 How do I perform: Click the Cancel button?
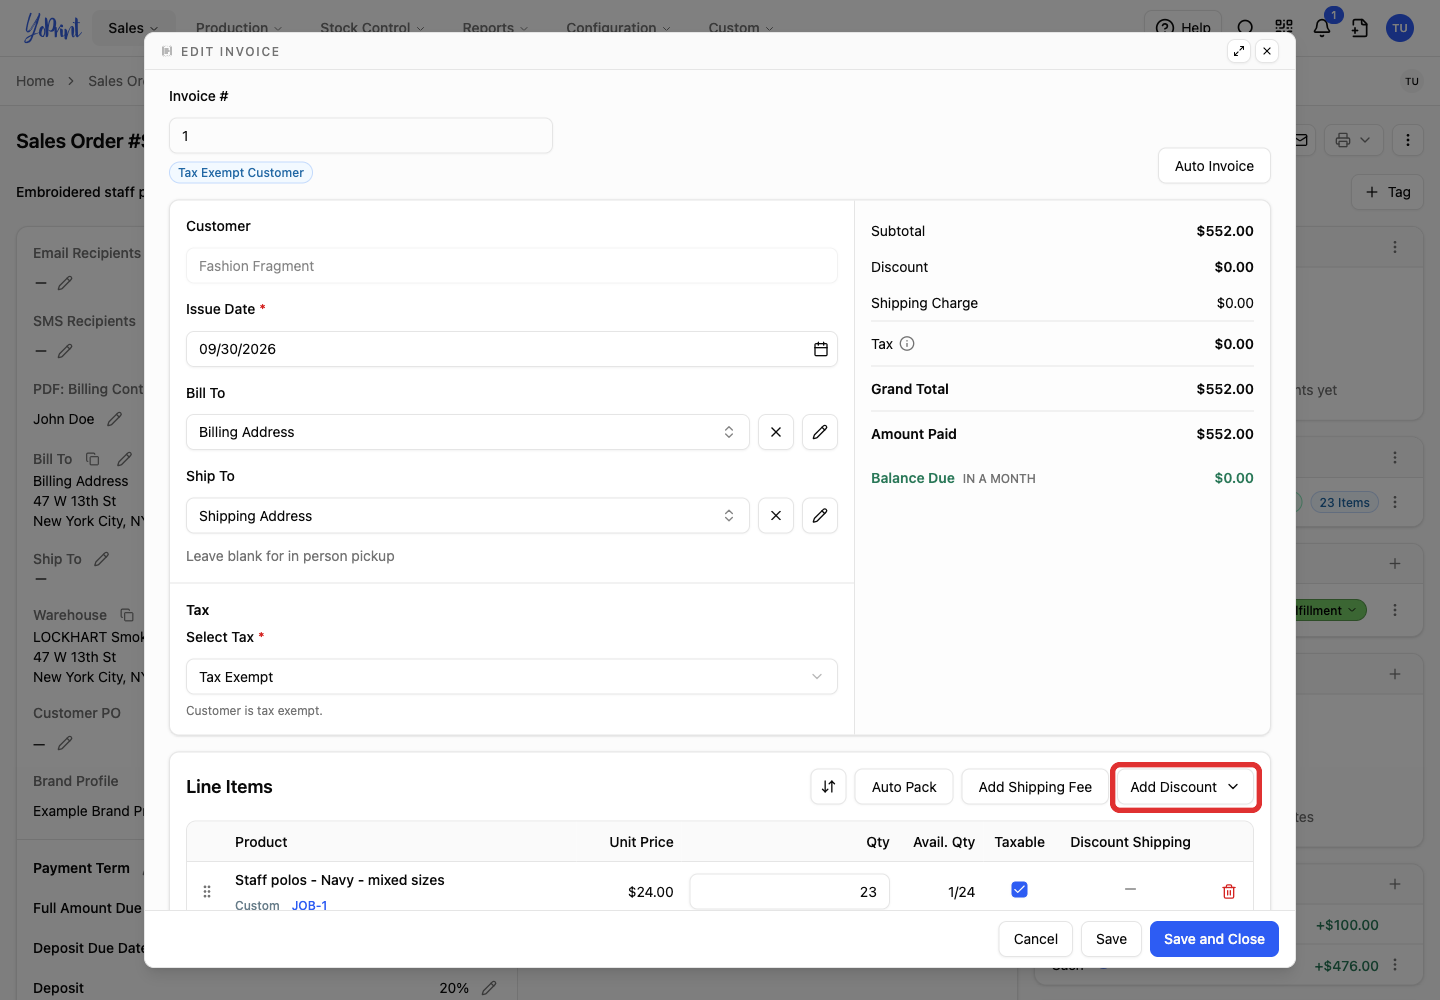pos(1035,939)
